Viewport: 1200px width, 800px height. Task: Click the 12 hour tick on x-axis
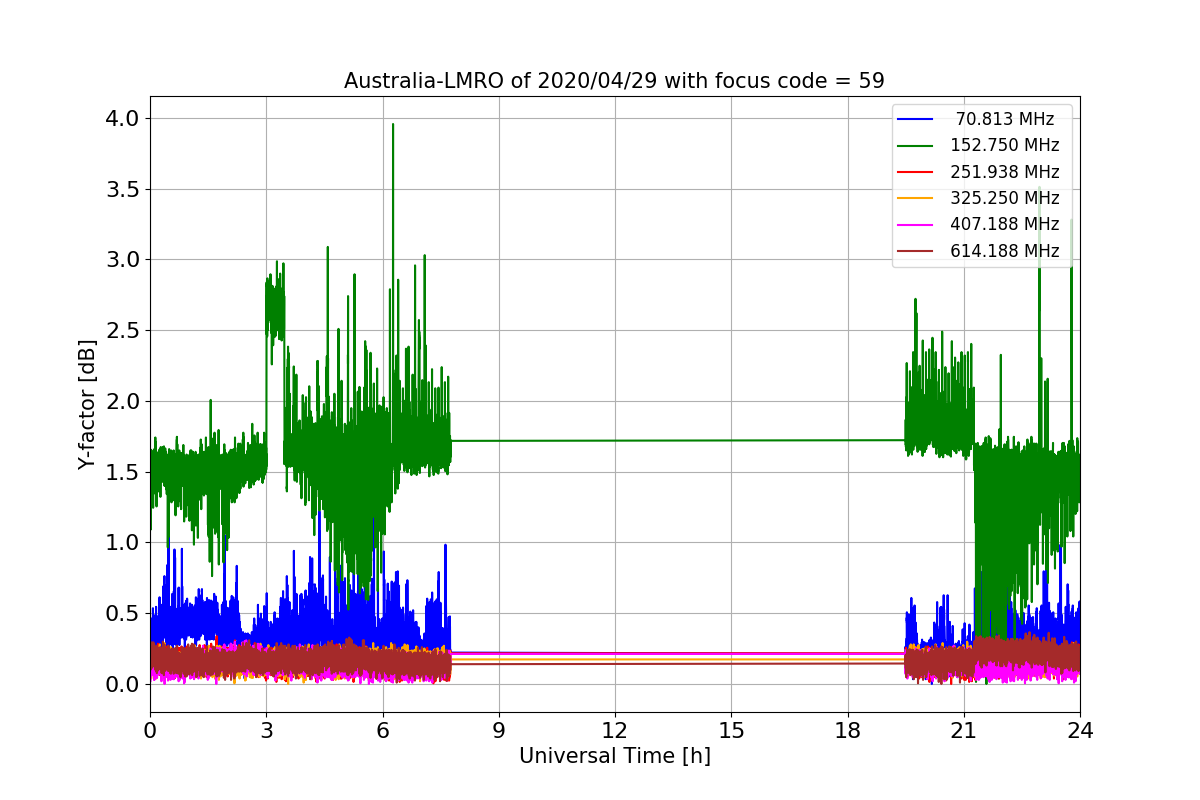coord(615,730)
